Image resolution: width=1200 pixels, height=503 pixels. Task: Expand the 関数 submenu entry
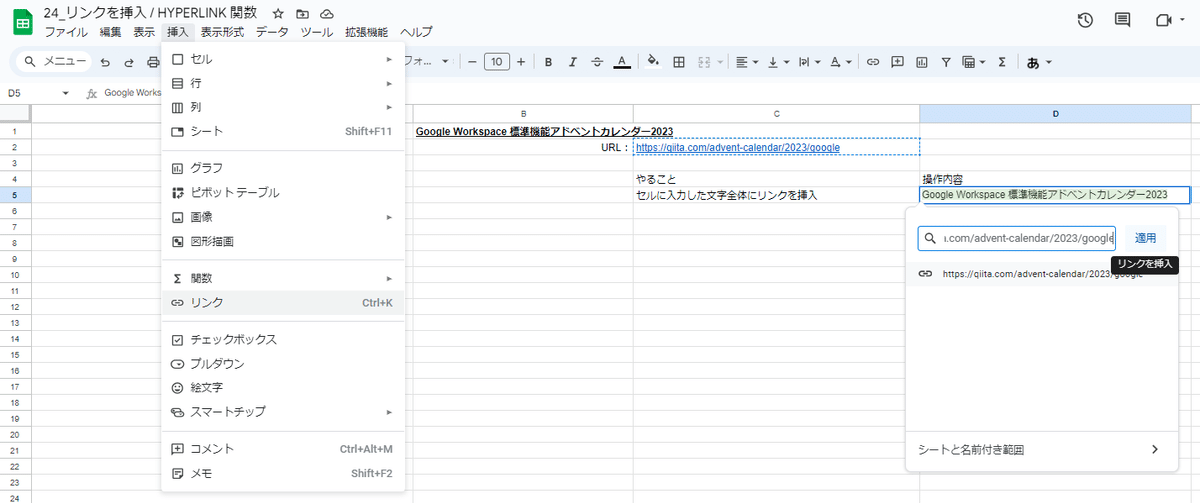283,278
